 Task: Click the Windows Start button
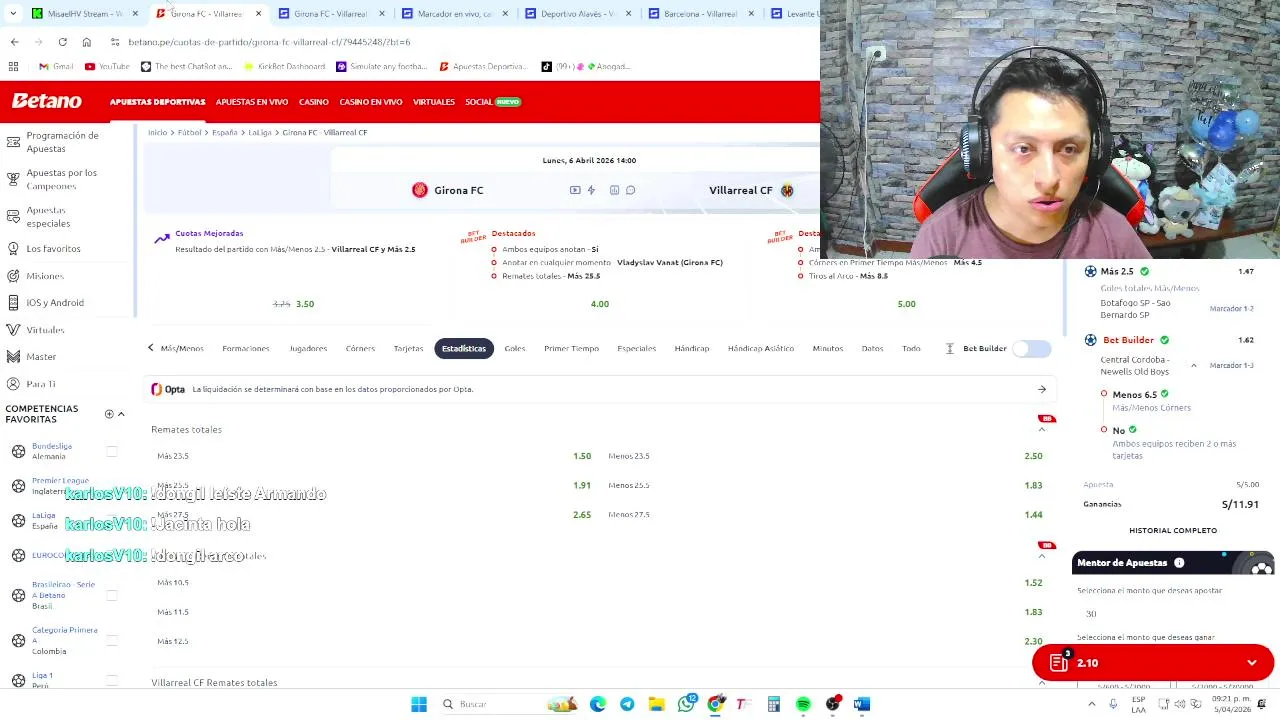(419, 704)
